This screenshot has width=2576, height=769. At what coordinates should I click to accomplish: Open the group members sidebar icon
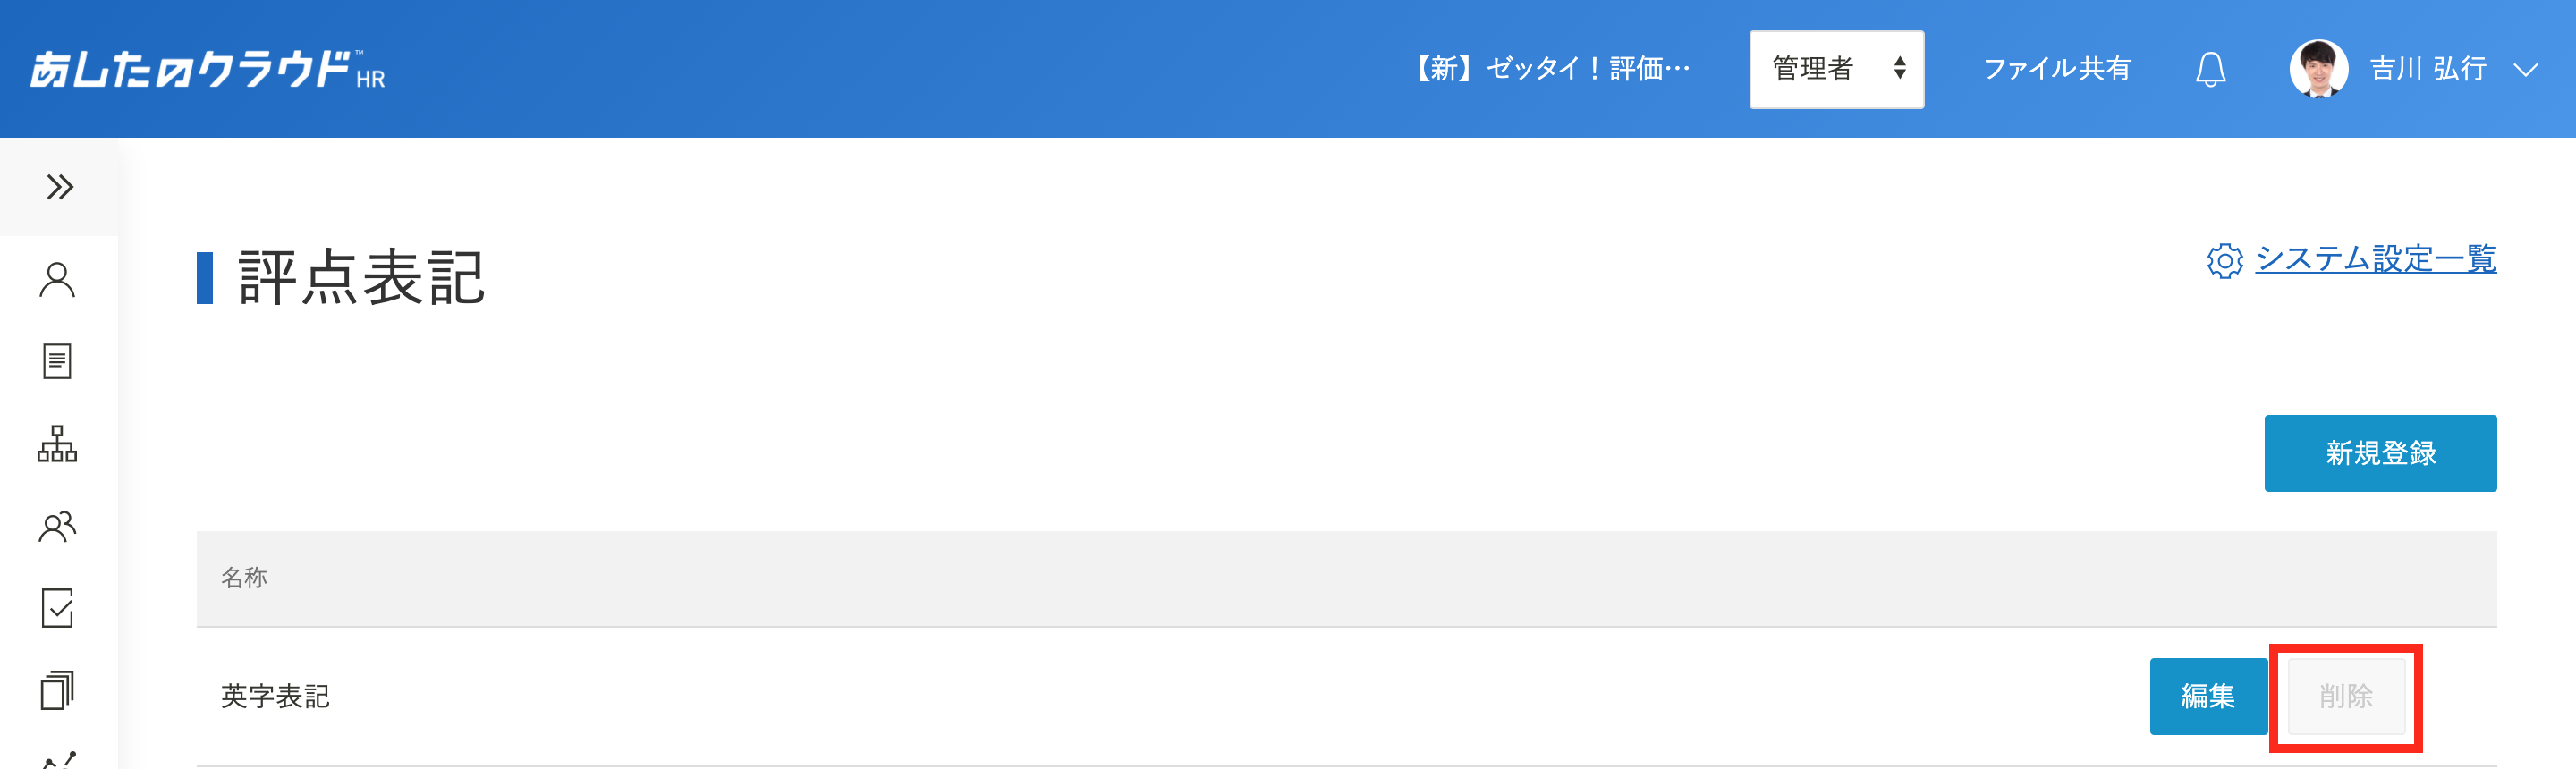click(x=57, y=527)
